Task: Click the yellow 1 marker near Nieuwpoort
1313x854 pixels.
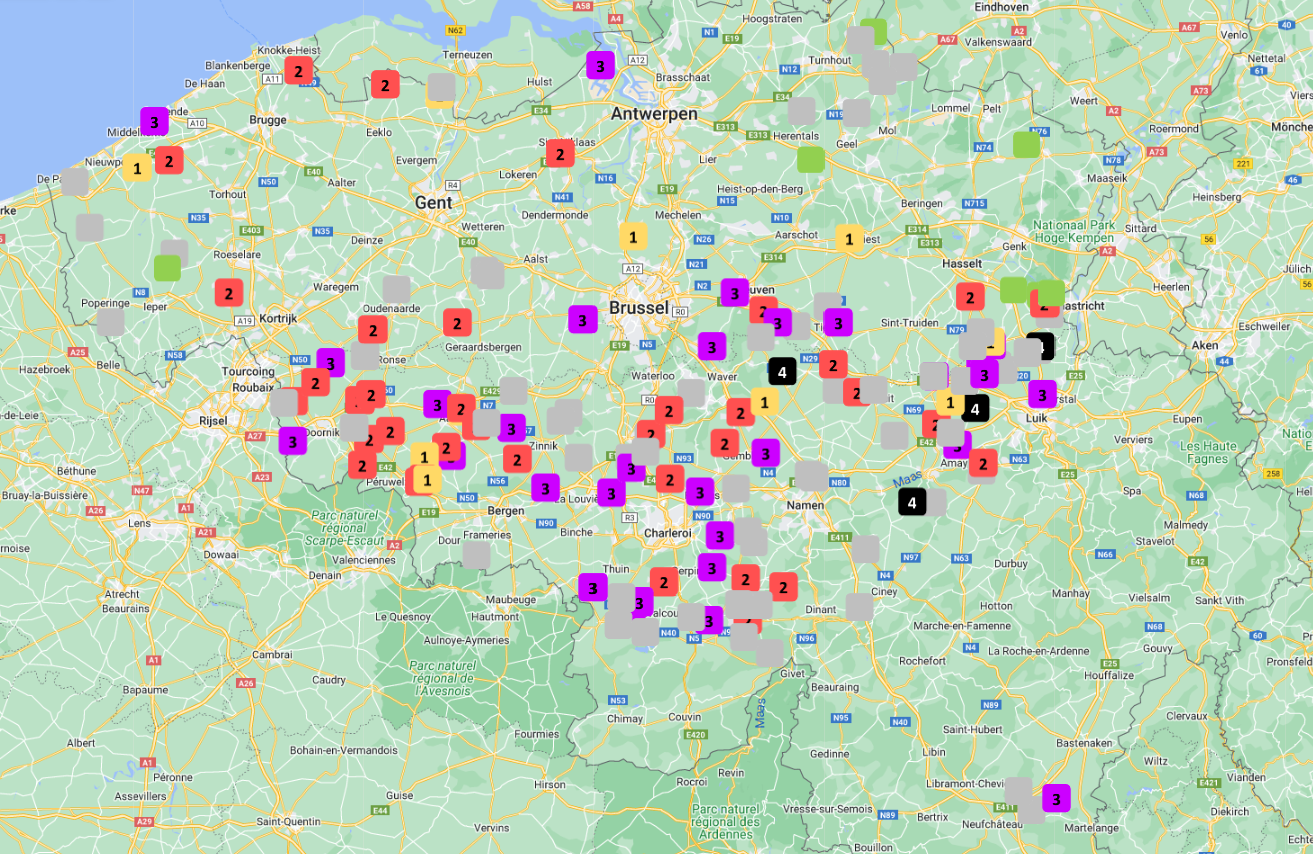Action: [x=137, y=167]
